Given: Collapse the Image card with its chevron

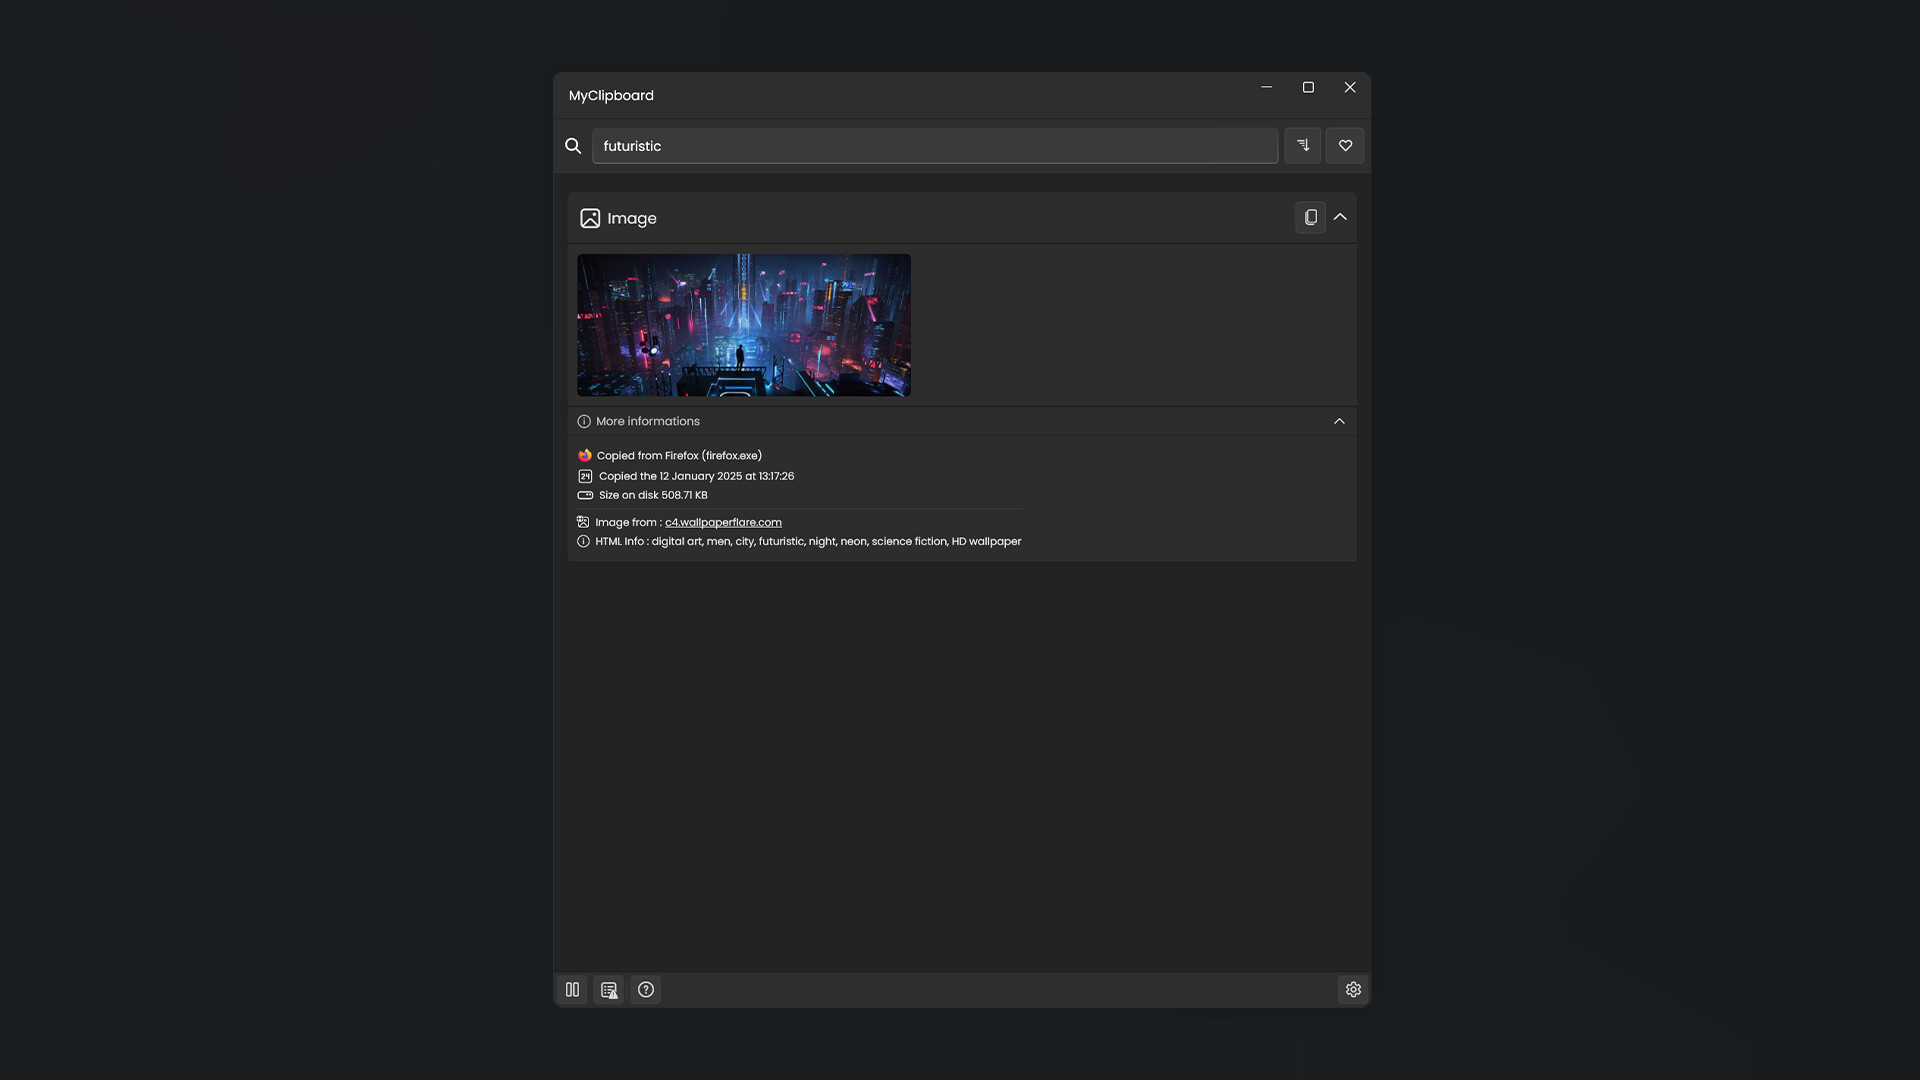Looking at the screenshot, I should tap(1340, 217).
